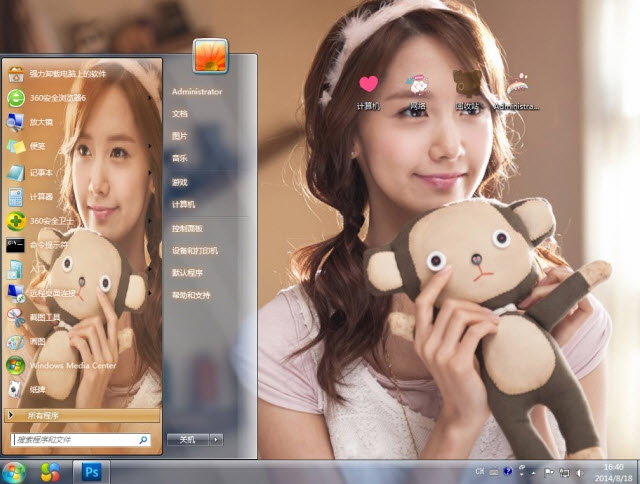The height and width of the screenshot is (484, 640).
Task: Open 计算机 in Start menu right column
Action: 183,204
